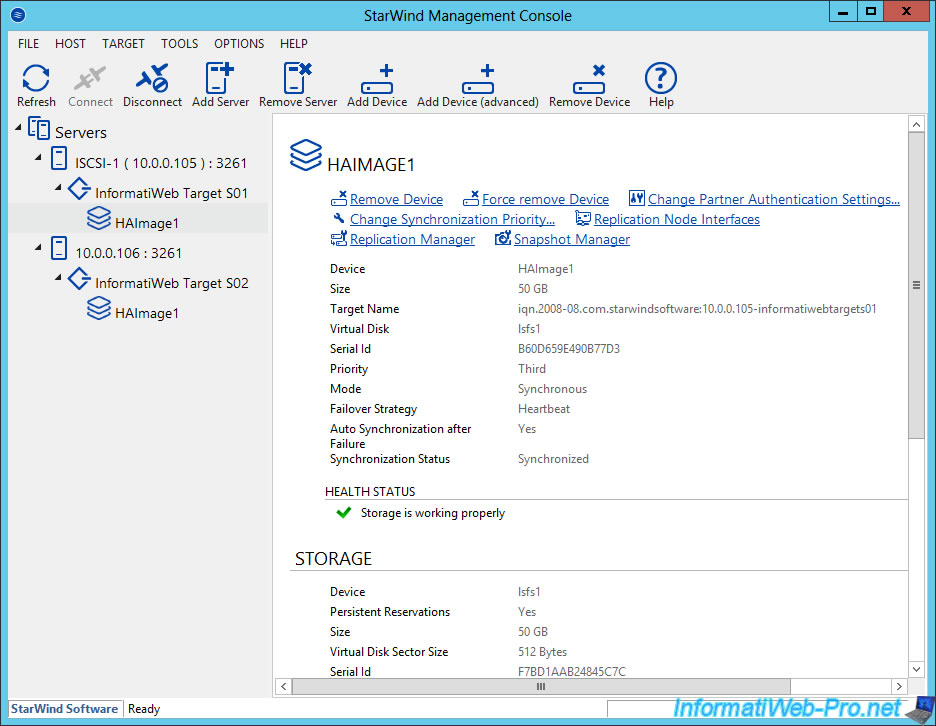Open Help from the toolbar
The width and height of the screenshot is (936, 726).
coord(660,80)
